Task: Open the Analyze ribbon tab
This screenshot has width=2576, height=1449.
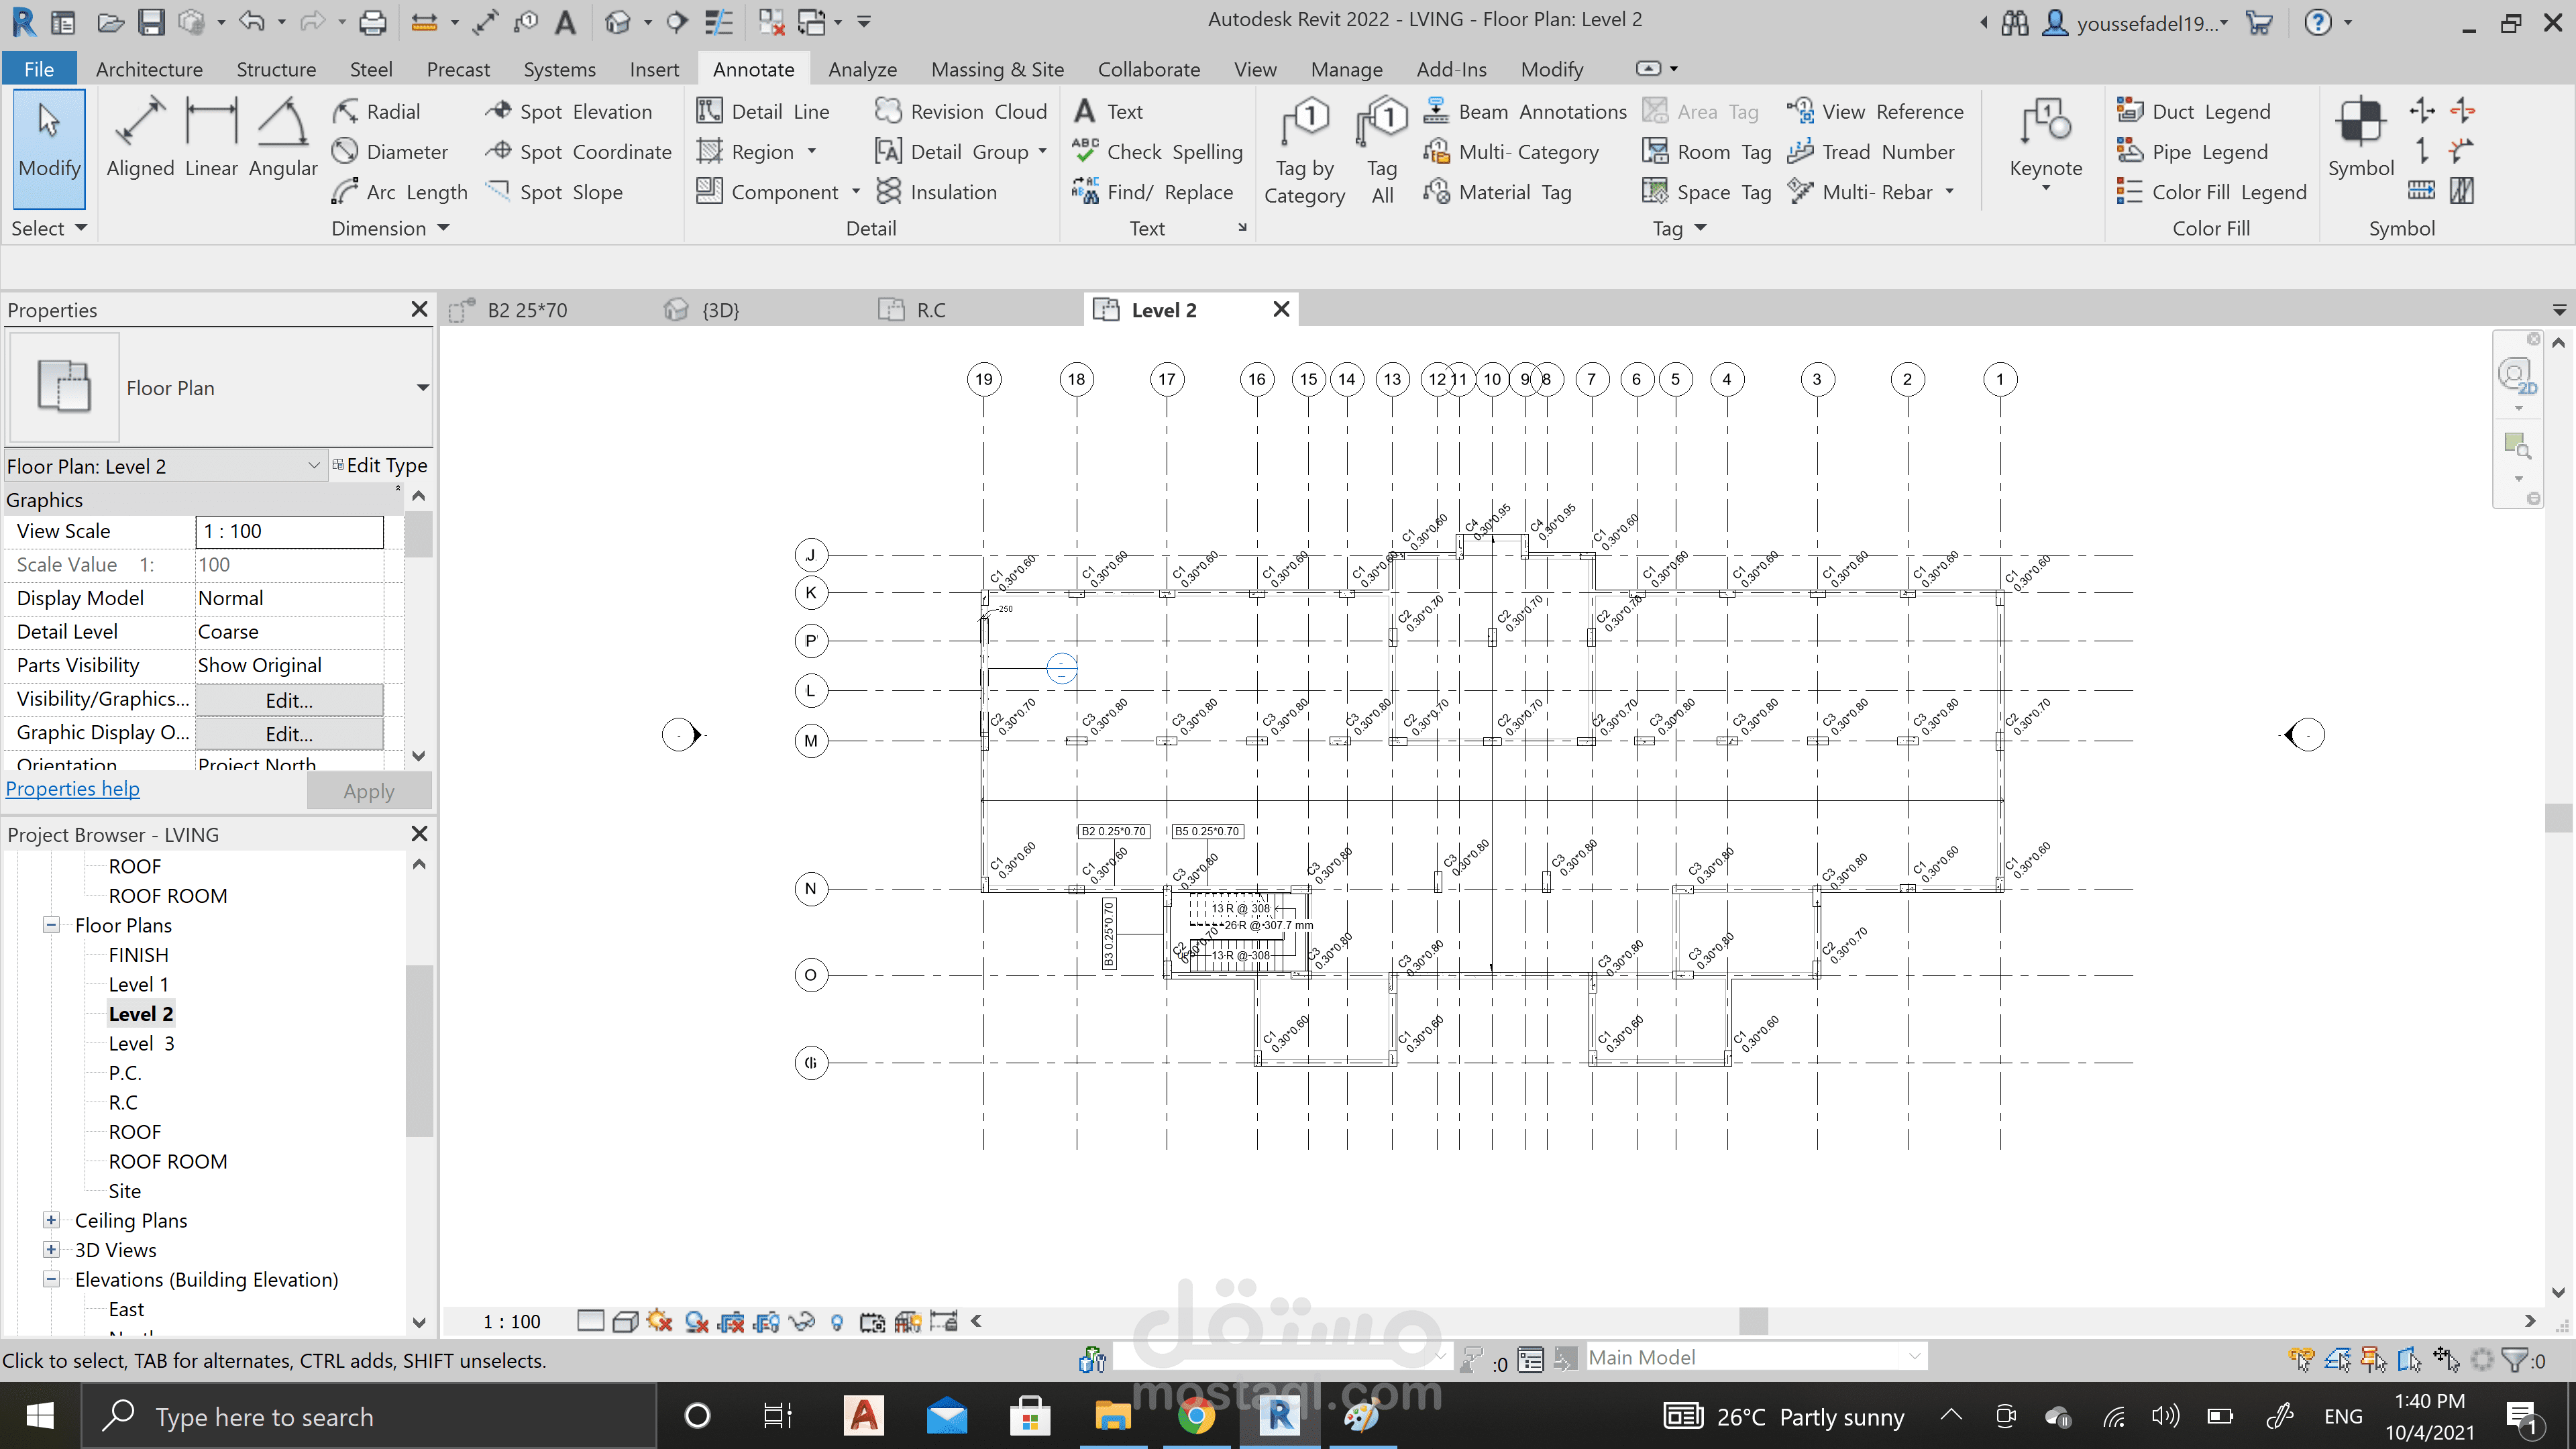Action: point(862,69)
